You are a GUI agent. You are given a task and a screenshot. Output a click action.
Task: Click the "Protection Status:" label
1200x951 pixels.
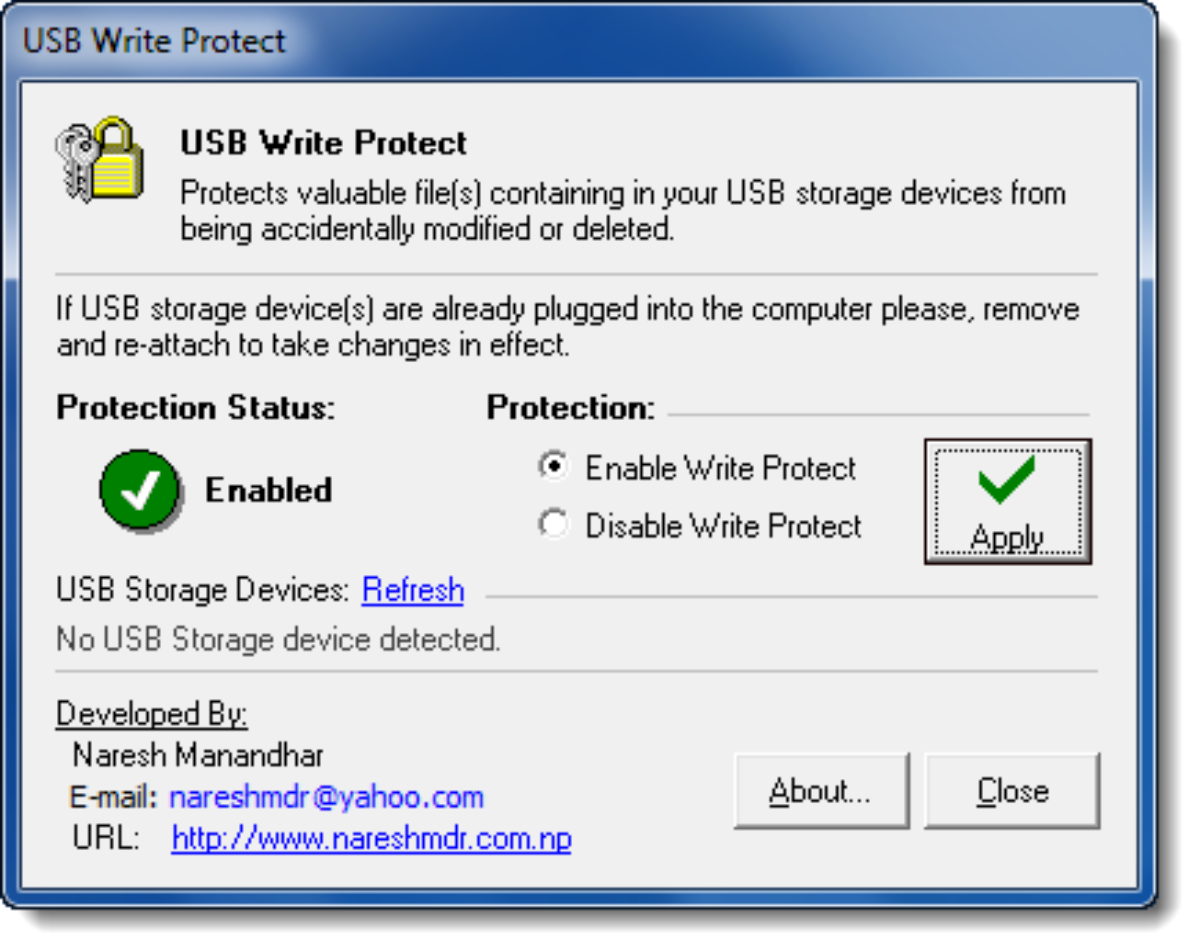(196, 408)
